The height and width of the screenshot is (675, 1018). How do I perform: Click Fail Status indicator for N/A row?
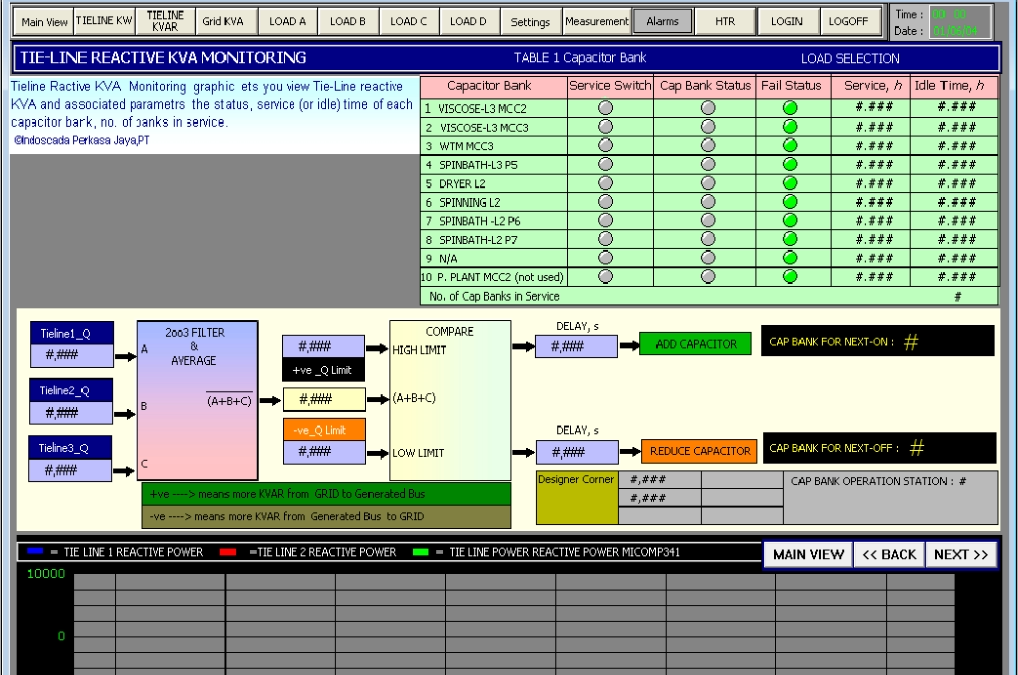pos(791,258)
